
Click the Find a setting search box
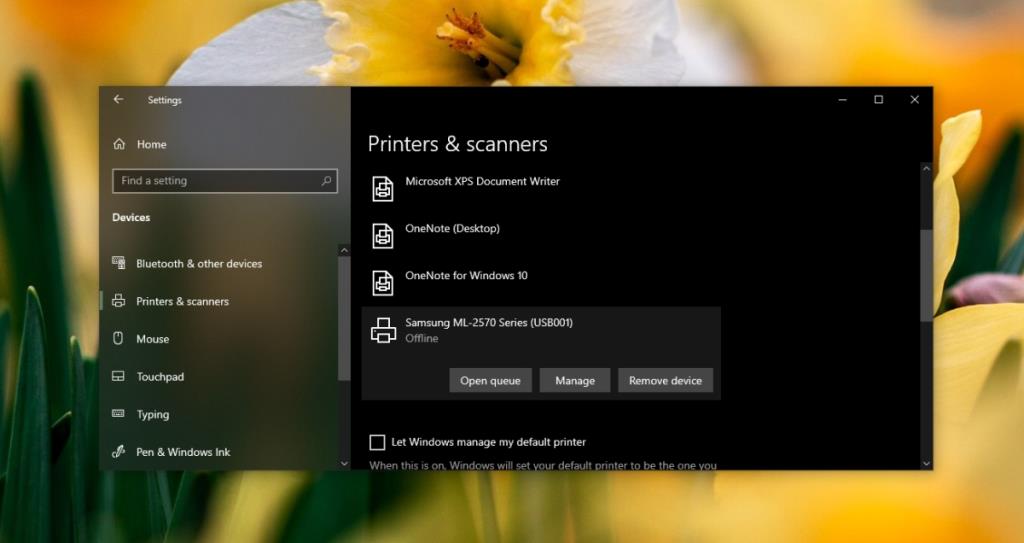(x=215, y=181)
